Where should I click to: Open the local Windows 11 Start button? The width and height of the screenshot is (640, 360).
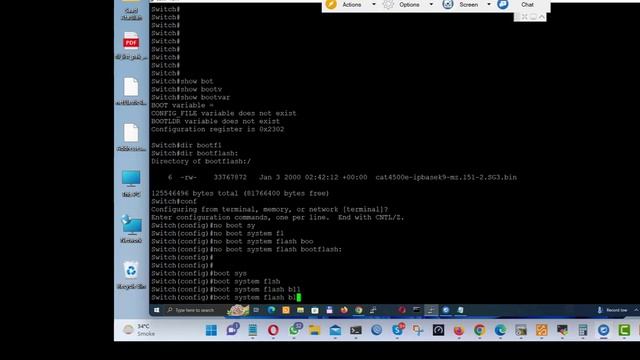[x=211, y=330]
